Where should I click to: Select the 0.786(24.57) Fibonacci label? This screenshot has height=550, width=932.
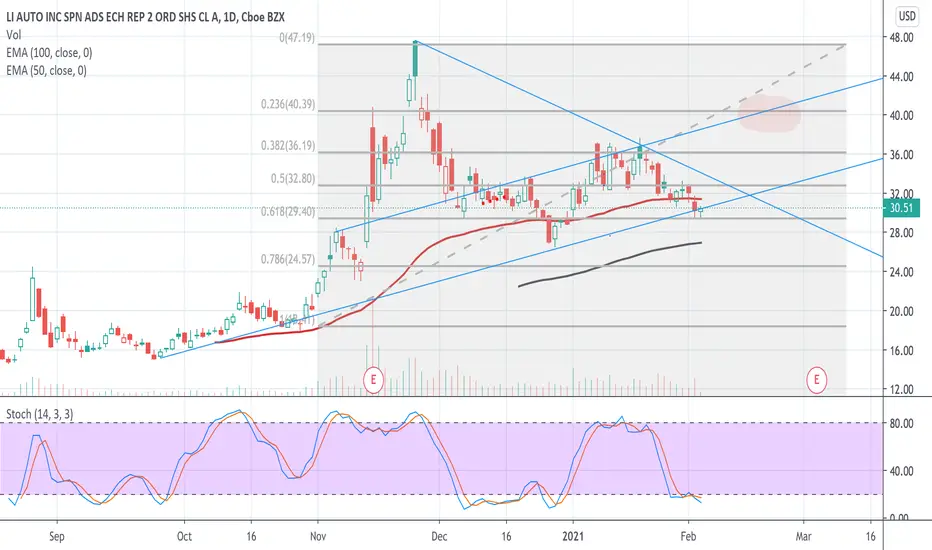tap(288, 259)
